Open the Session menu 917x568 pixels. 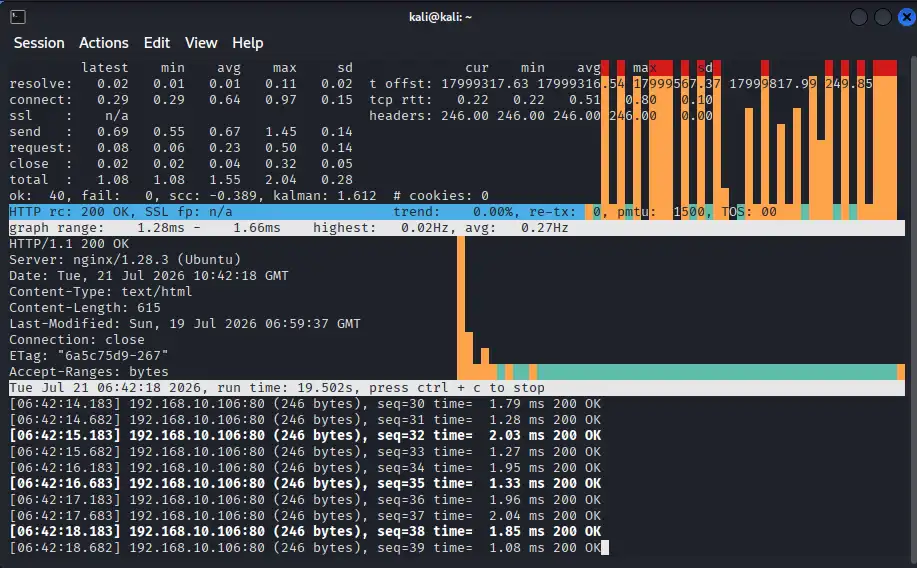pyautogui.click(x=39, y=43)
